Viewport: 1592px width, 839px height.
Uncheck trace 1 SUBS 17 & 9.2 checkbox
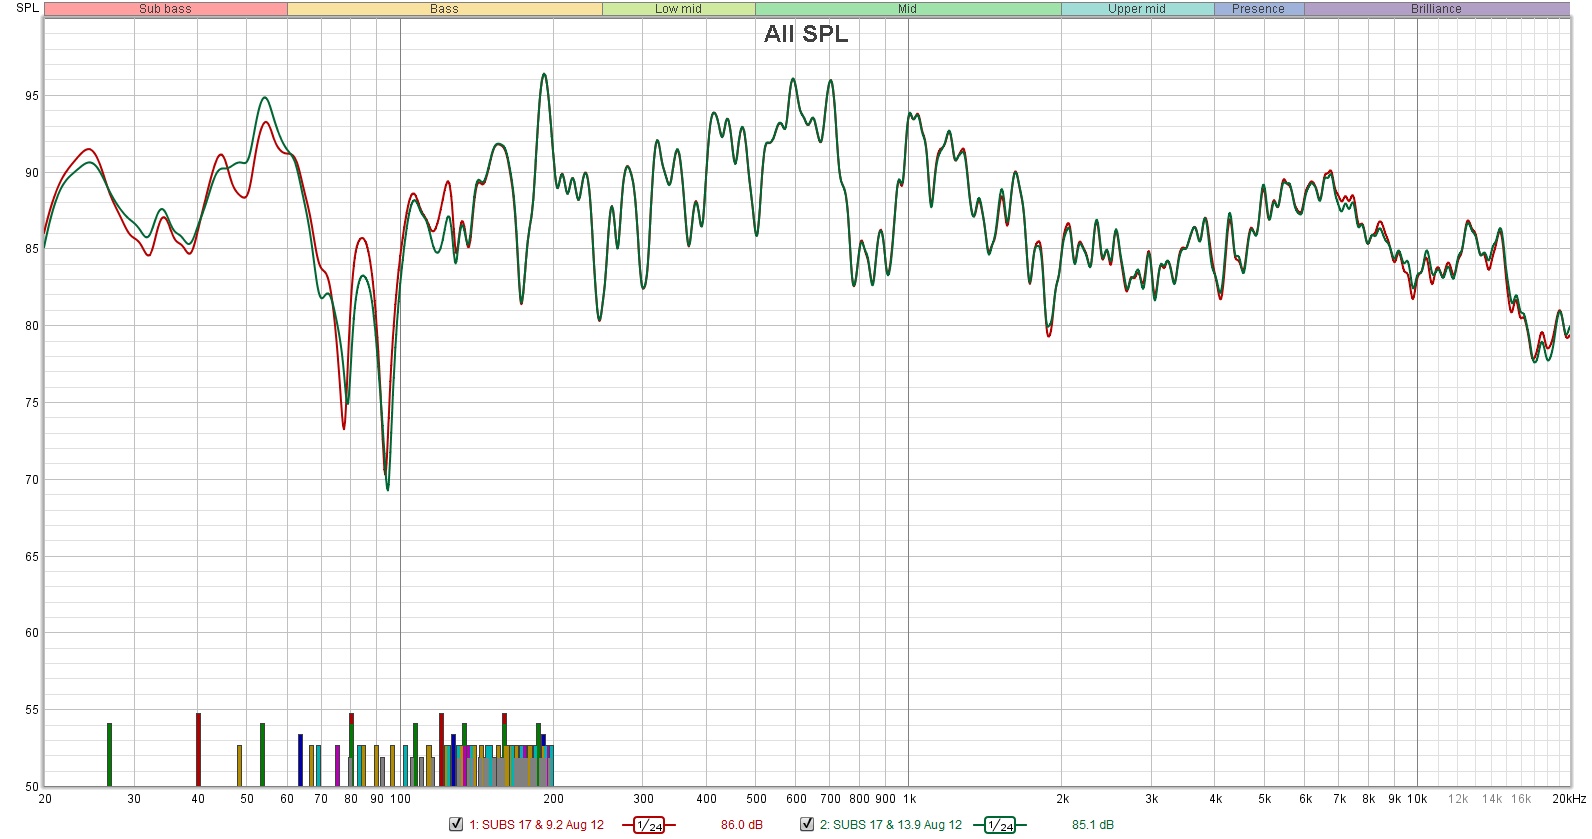point(456,825)
